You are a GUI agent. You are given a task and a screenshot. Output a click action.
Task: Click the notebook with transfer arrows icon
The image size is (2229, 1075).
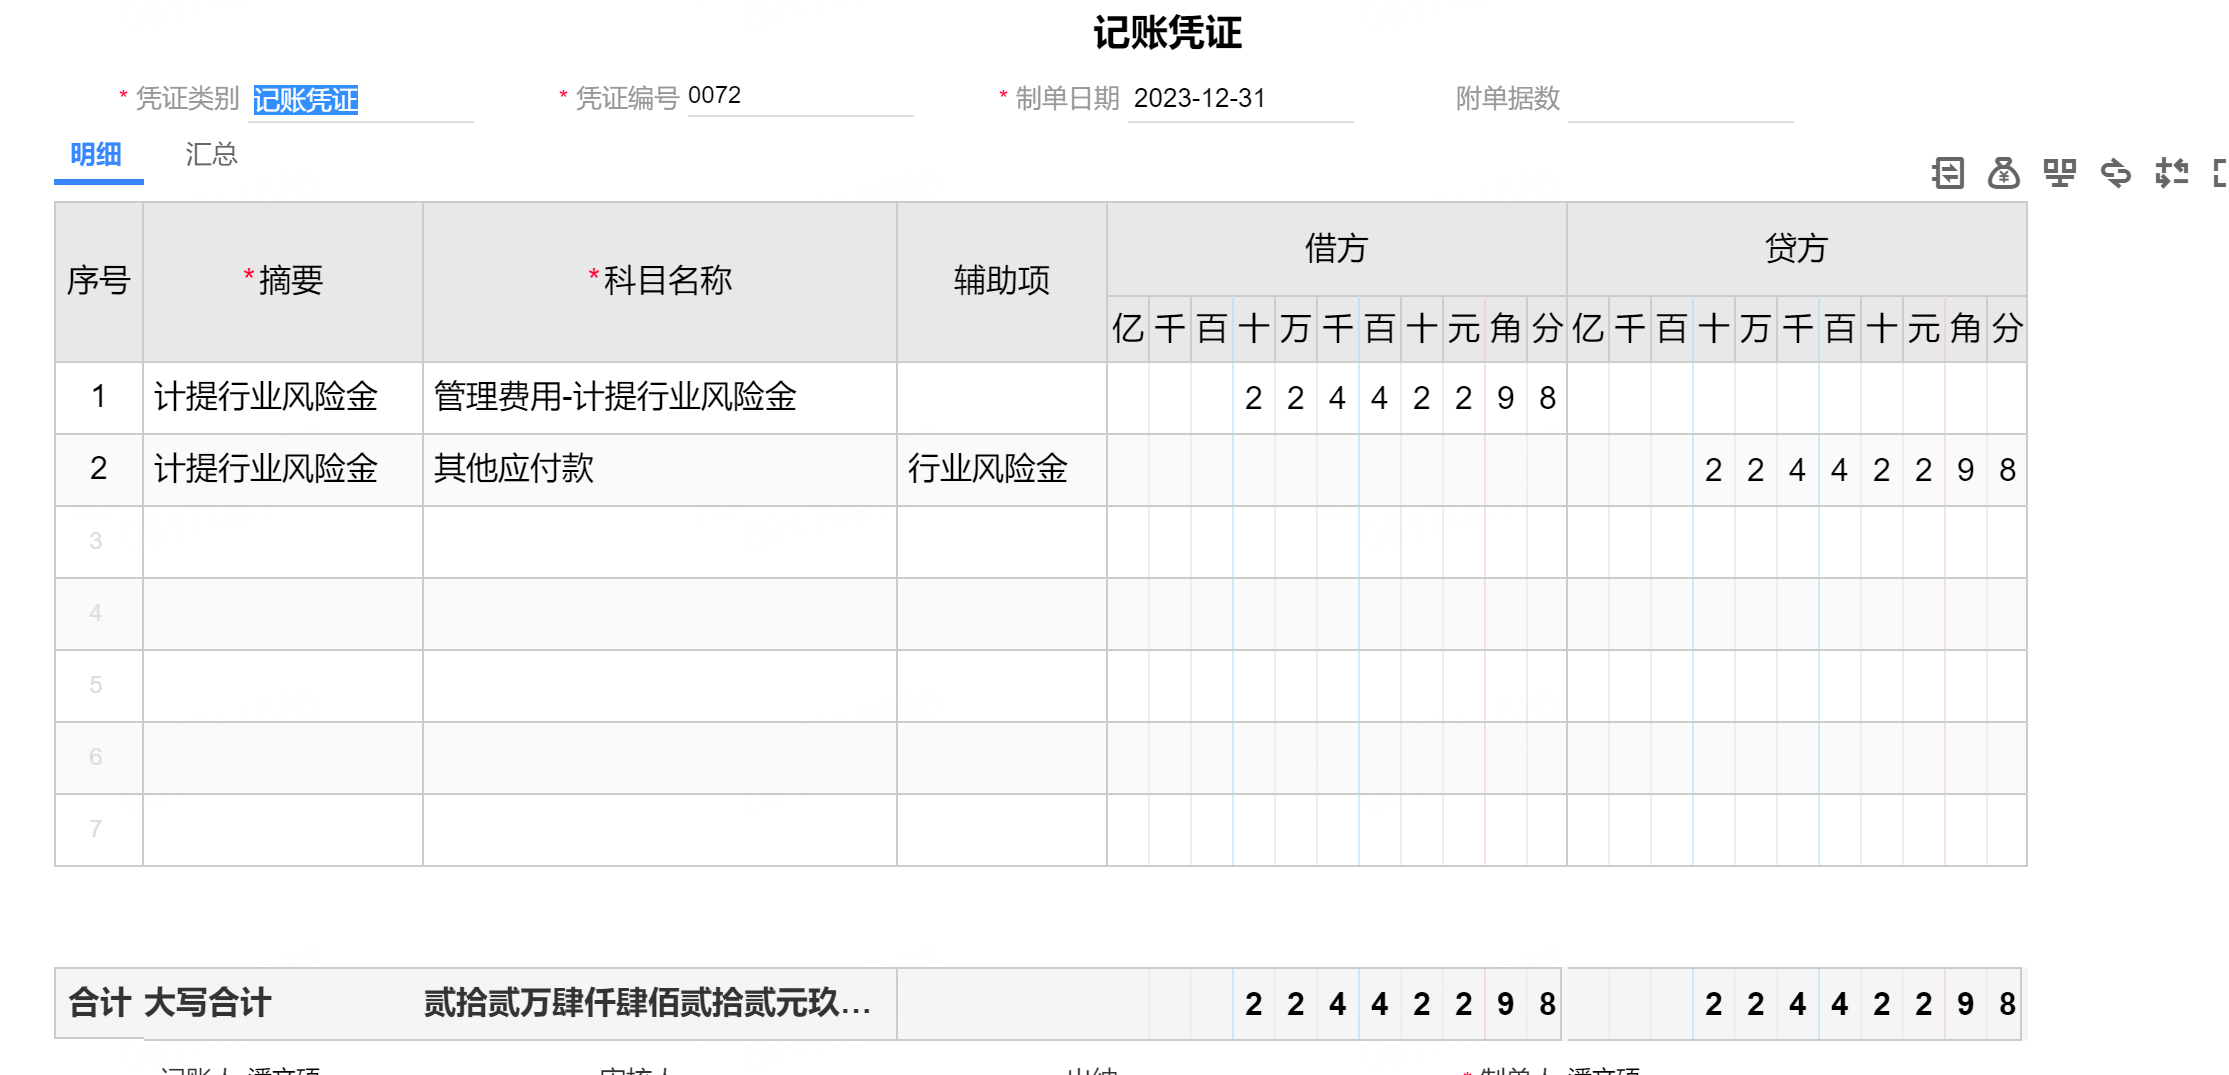click(x=1947, y=173)
